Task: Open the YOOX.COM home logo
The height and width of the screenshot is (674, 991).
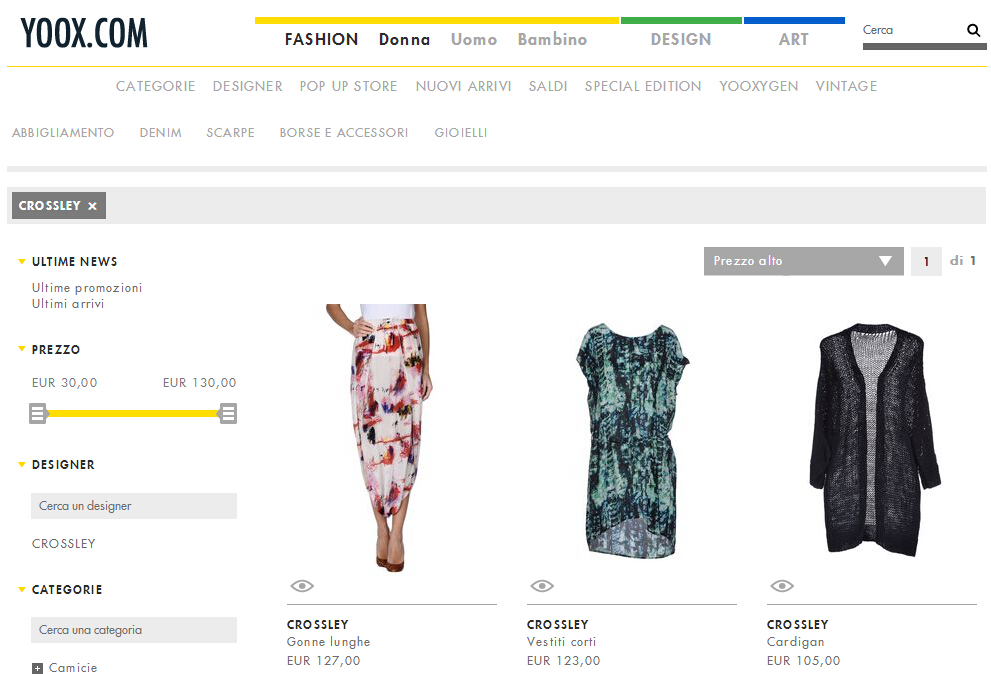Action: (84, 33)
